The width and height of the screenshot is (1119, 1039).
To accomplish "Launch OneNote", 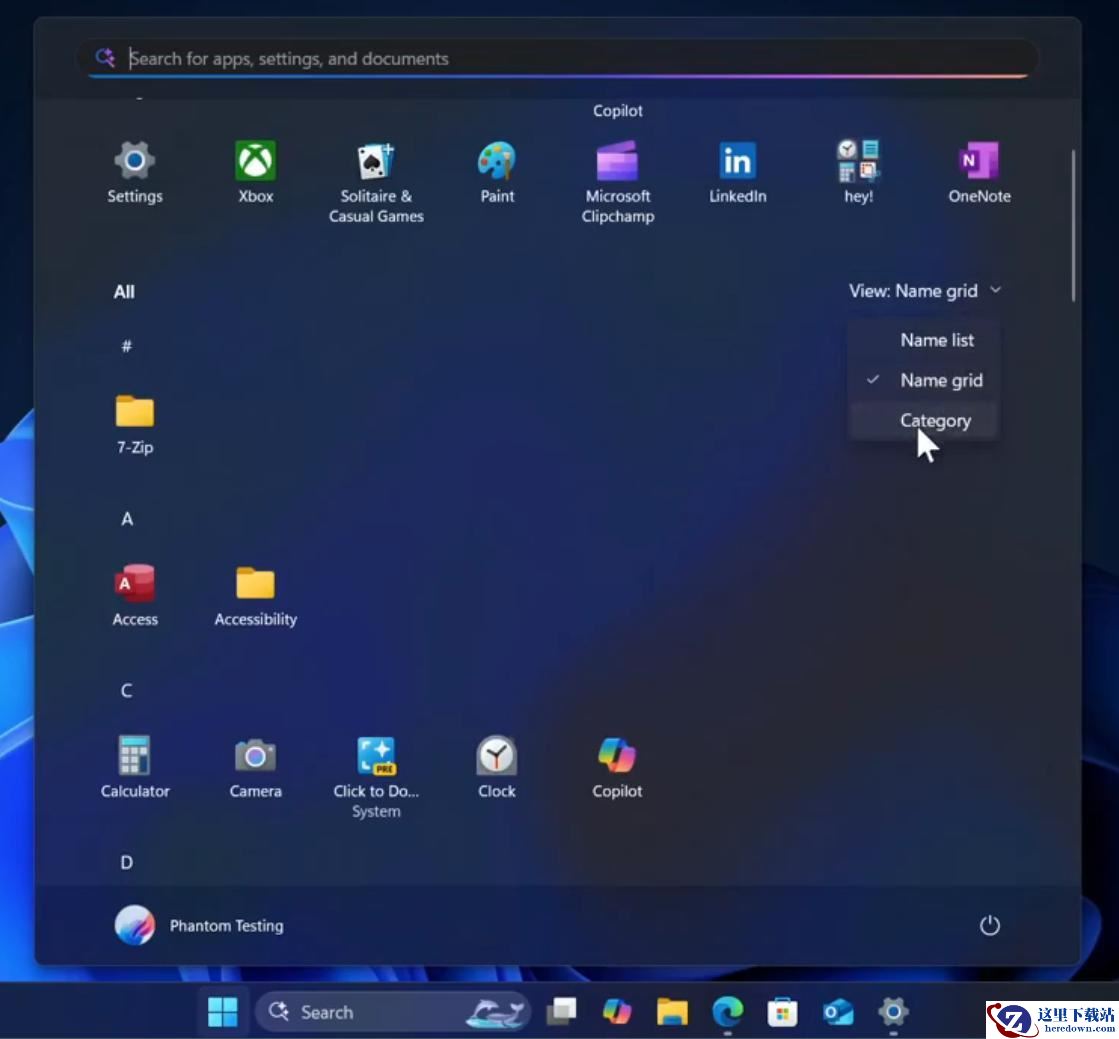I will tap(979, 173).
